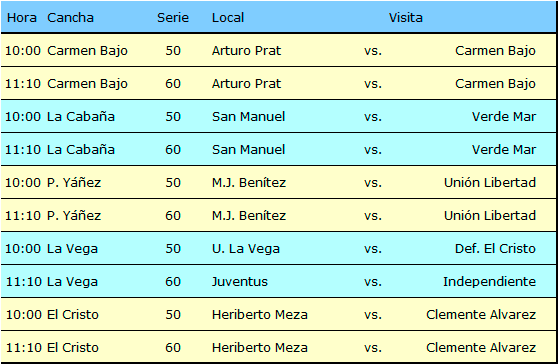Click Unión Libertad in the 11:10 row
The width and height of the screenshot is (558, 364).
(x=490, y=216)
